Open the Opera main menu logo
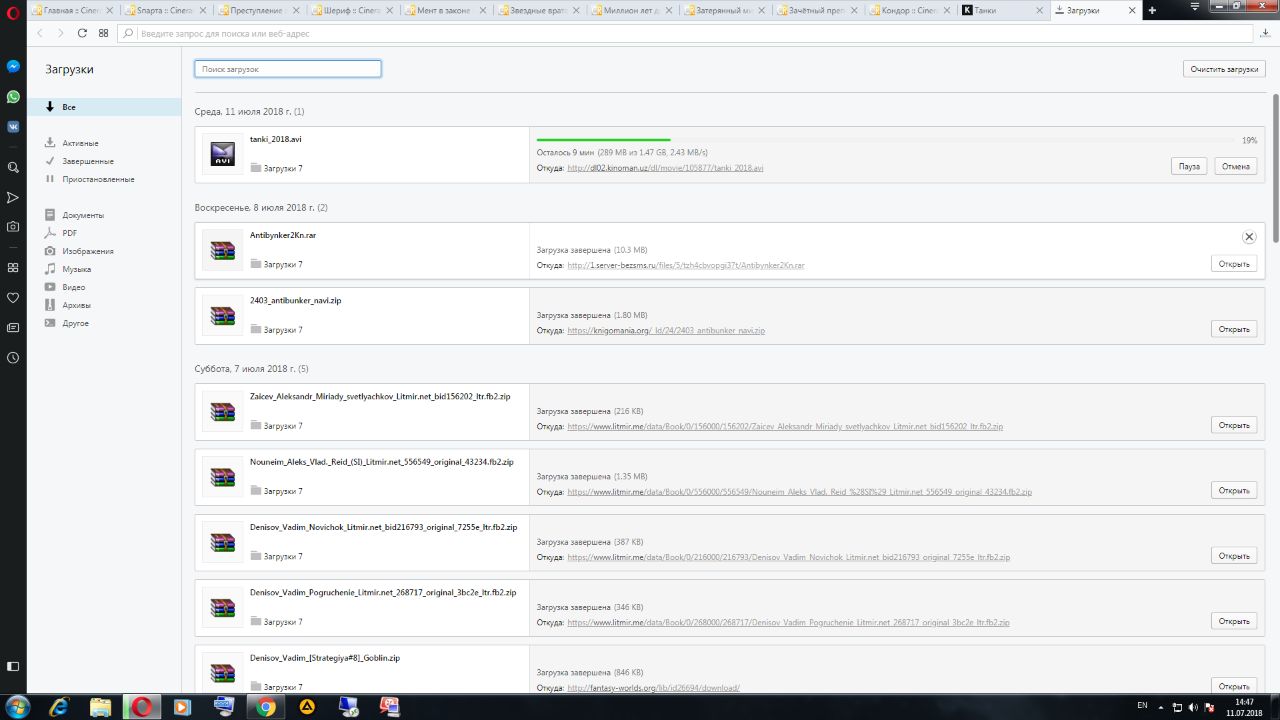The height and width of the screenshot is (720, 1280). (13, 11)
